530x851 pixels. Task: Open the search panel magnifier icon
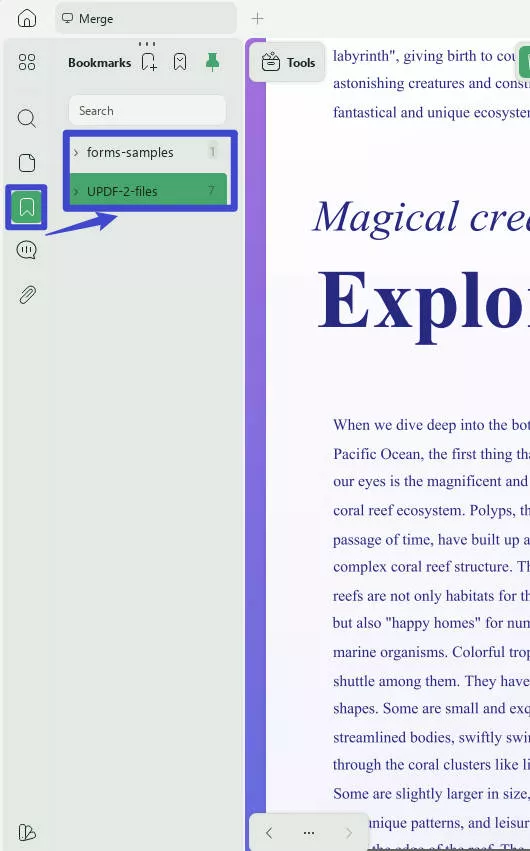pyautogui.click(x=27, y=118)
